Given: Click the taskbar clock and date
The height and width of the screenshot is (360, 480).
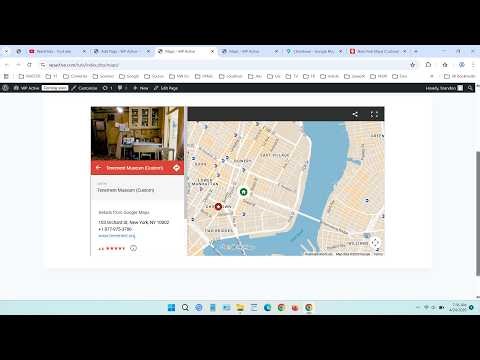Looking at the screenshot, I should coord(459,307).
